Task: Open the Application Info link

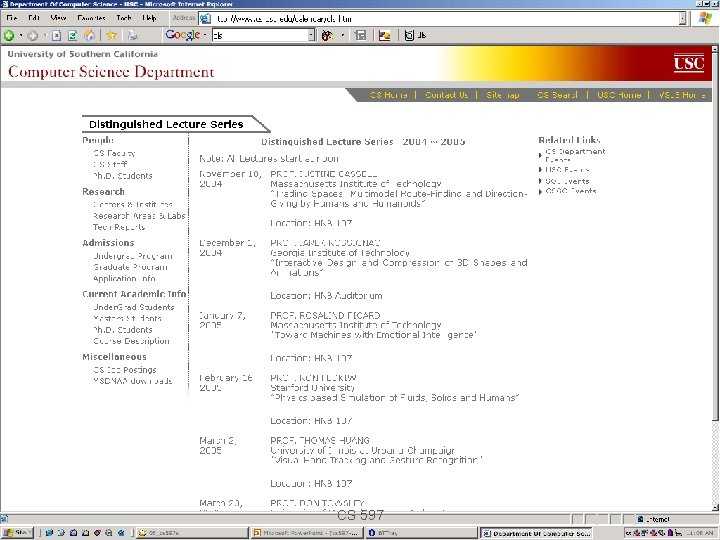Action: [x=124, y=278]
